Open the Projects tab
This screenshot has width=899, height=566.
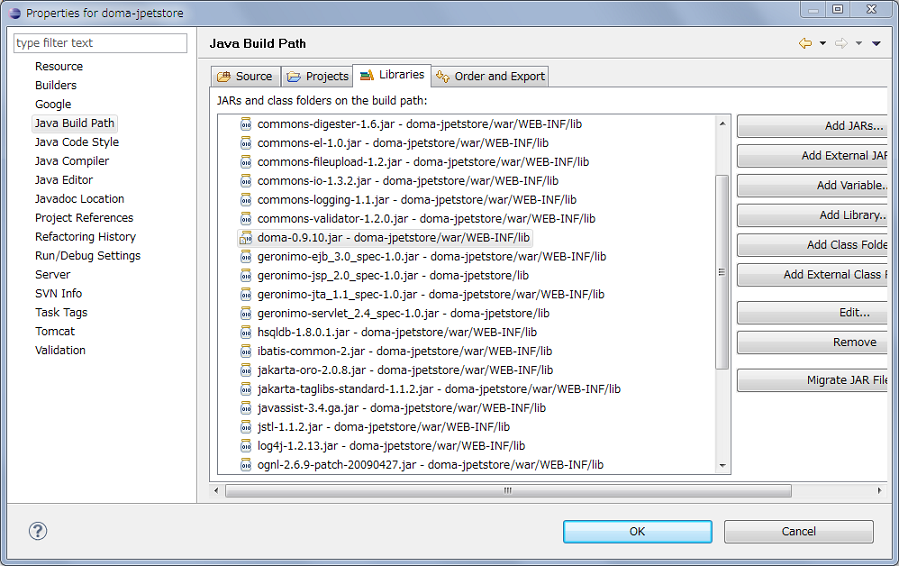point(317,76)
